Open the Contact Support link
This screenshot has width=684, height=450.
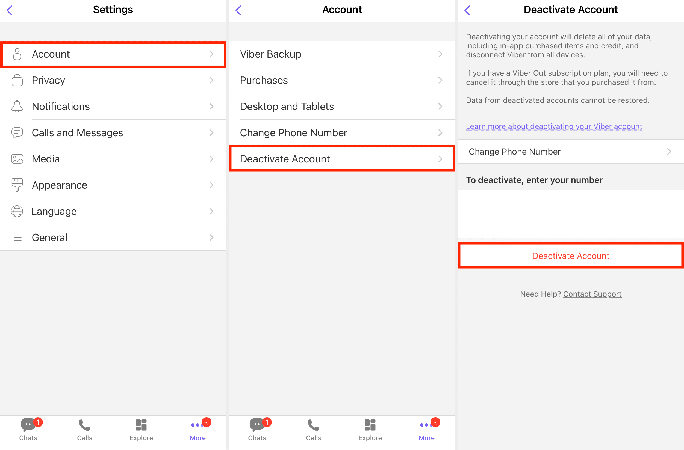592,294
